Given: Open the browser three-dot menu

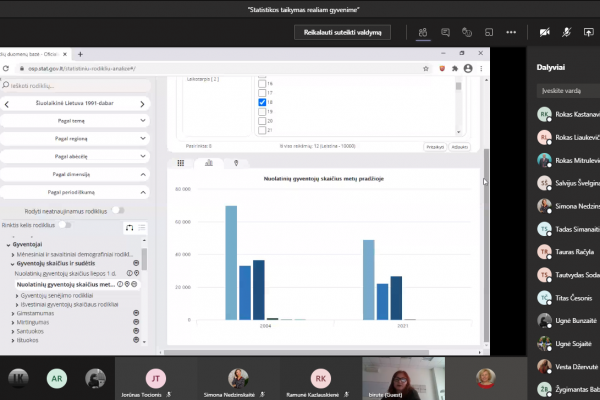Looking at the screenshot, I should coord(481,69).
